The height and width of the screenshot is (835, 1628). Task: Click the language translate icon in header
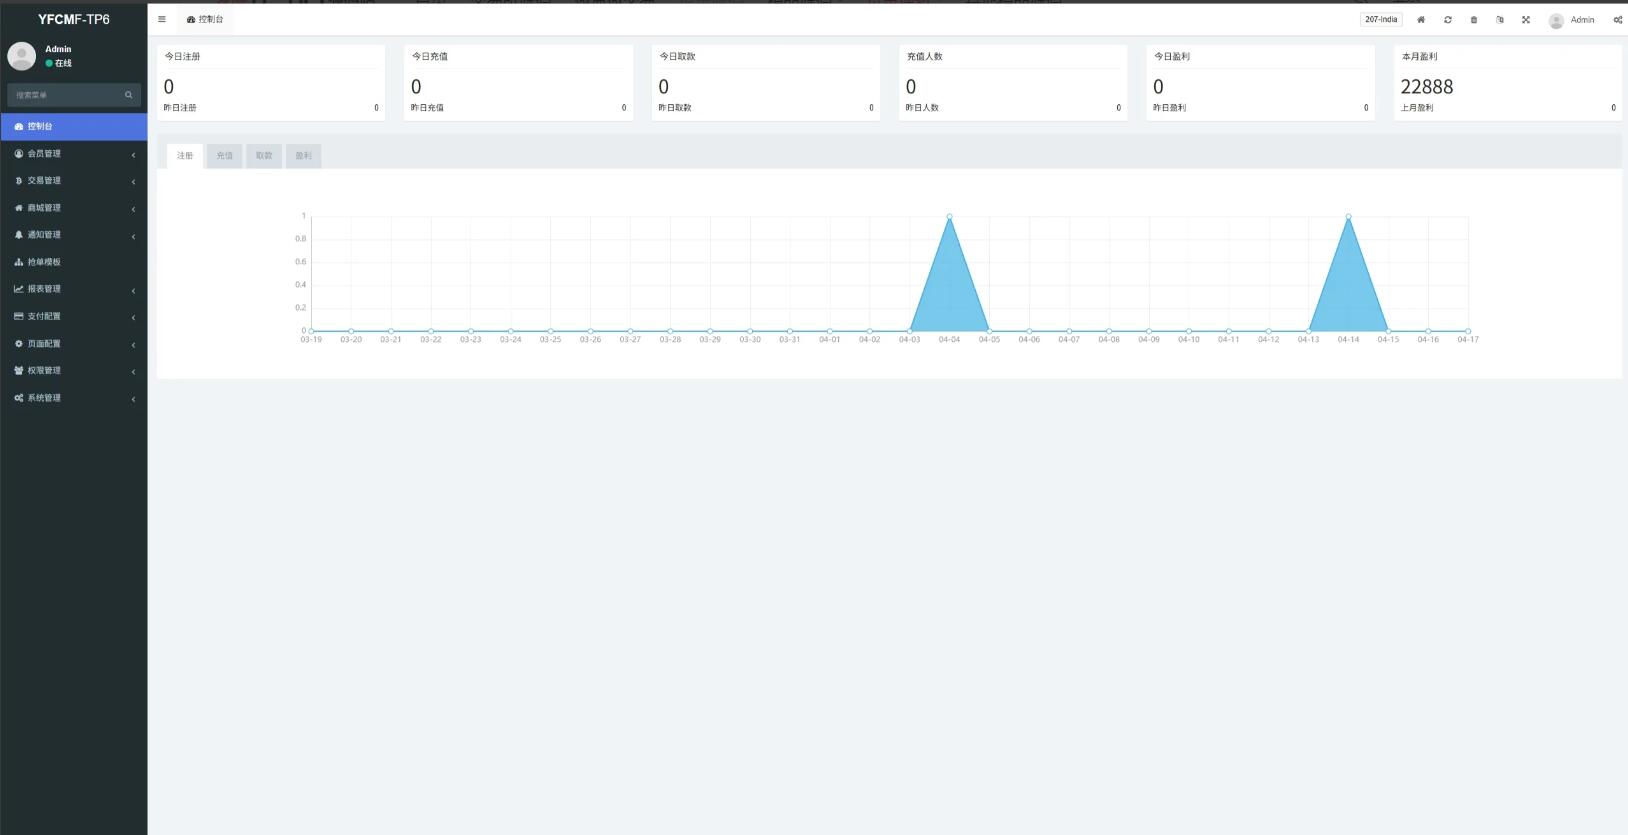[x=1499, y=20]
